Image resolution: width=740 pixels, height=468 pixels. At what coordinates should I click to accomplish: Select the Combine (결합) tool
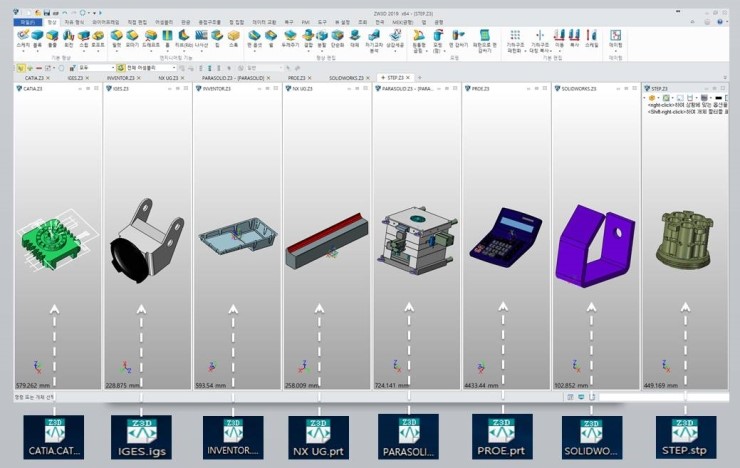point(308,39)
